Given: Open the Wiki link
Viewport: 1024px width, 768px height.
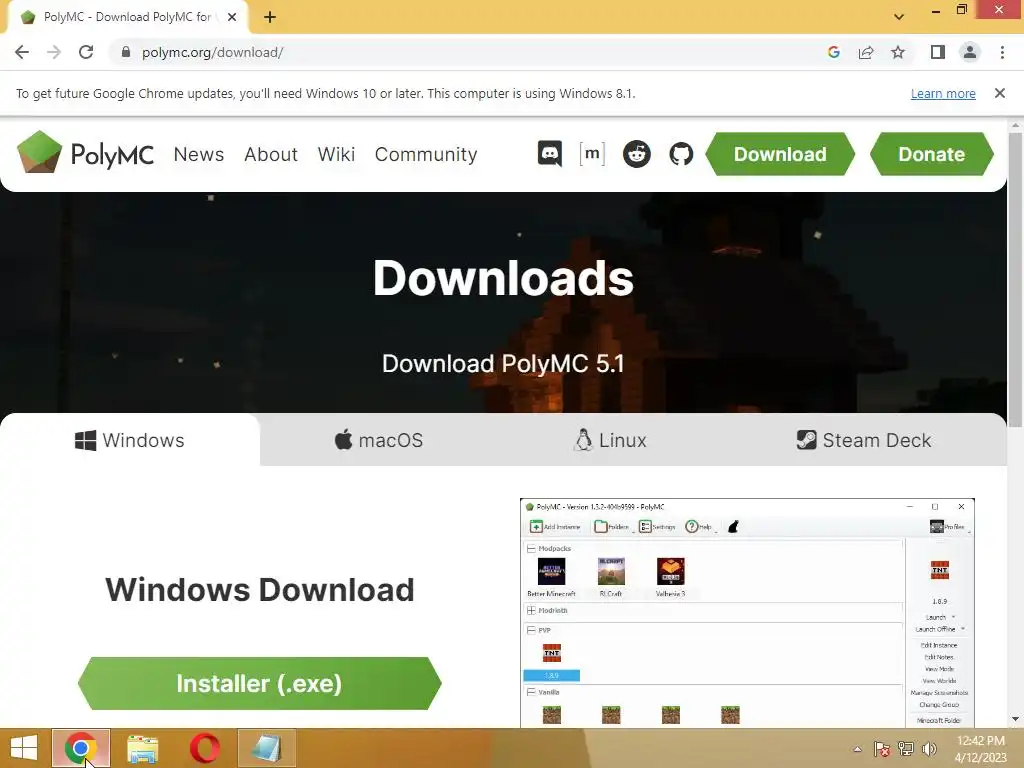Looking at the screenshot, I should coord(336,154).
